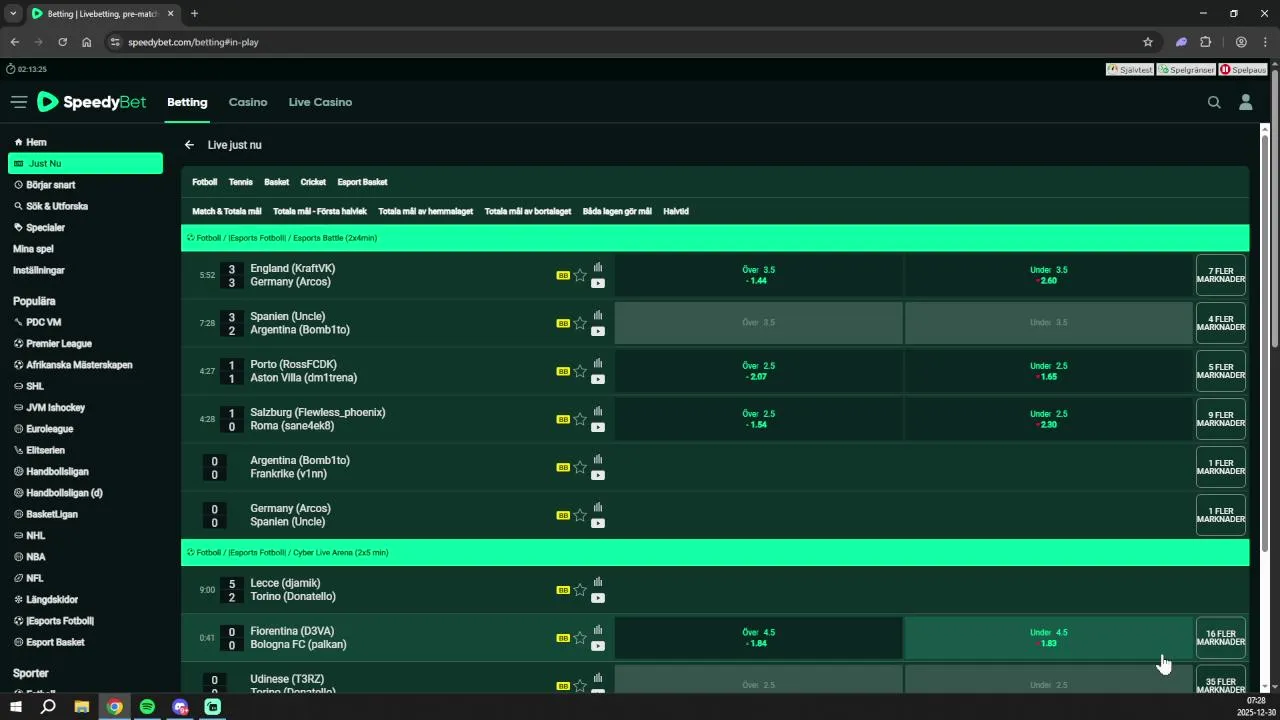The height and width of the screenshot is (720, 1280).
Task: Expand 16 fler marknader for Fiorentina match
Action: (1221, 638)
